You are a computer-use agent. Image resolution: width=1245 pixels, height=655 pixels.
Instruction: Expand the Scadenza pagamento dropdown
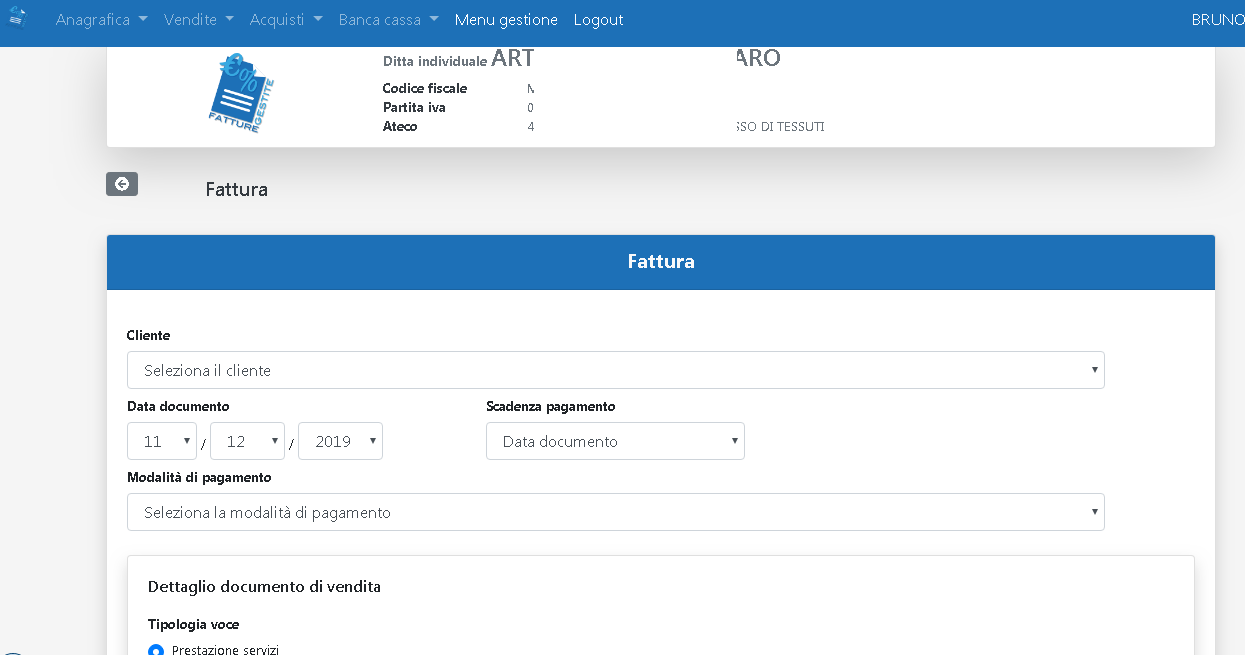tap(615, 441)
